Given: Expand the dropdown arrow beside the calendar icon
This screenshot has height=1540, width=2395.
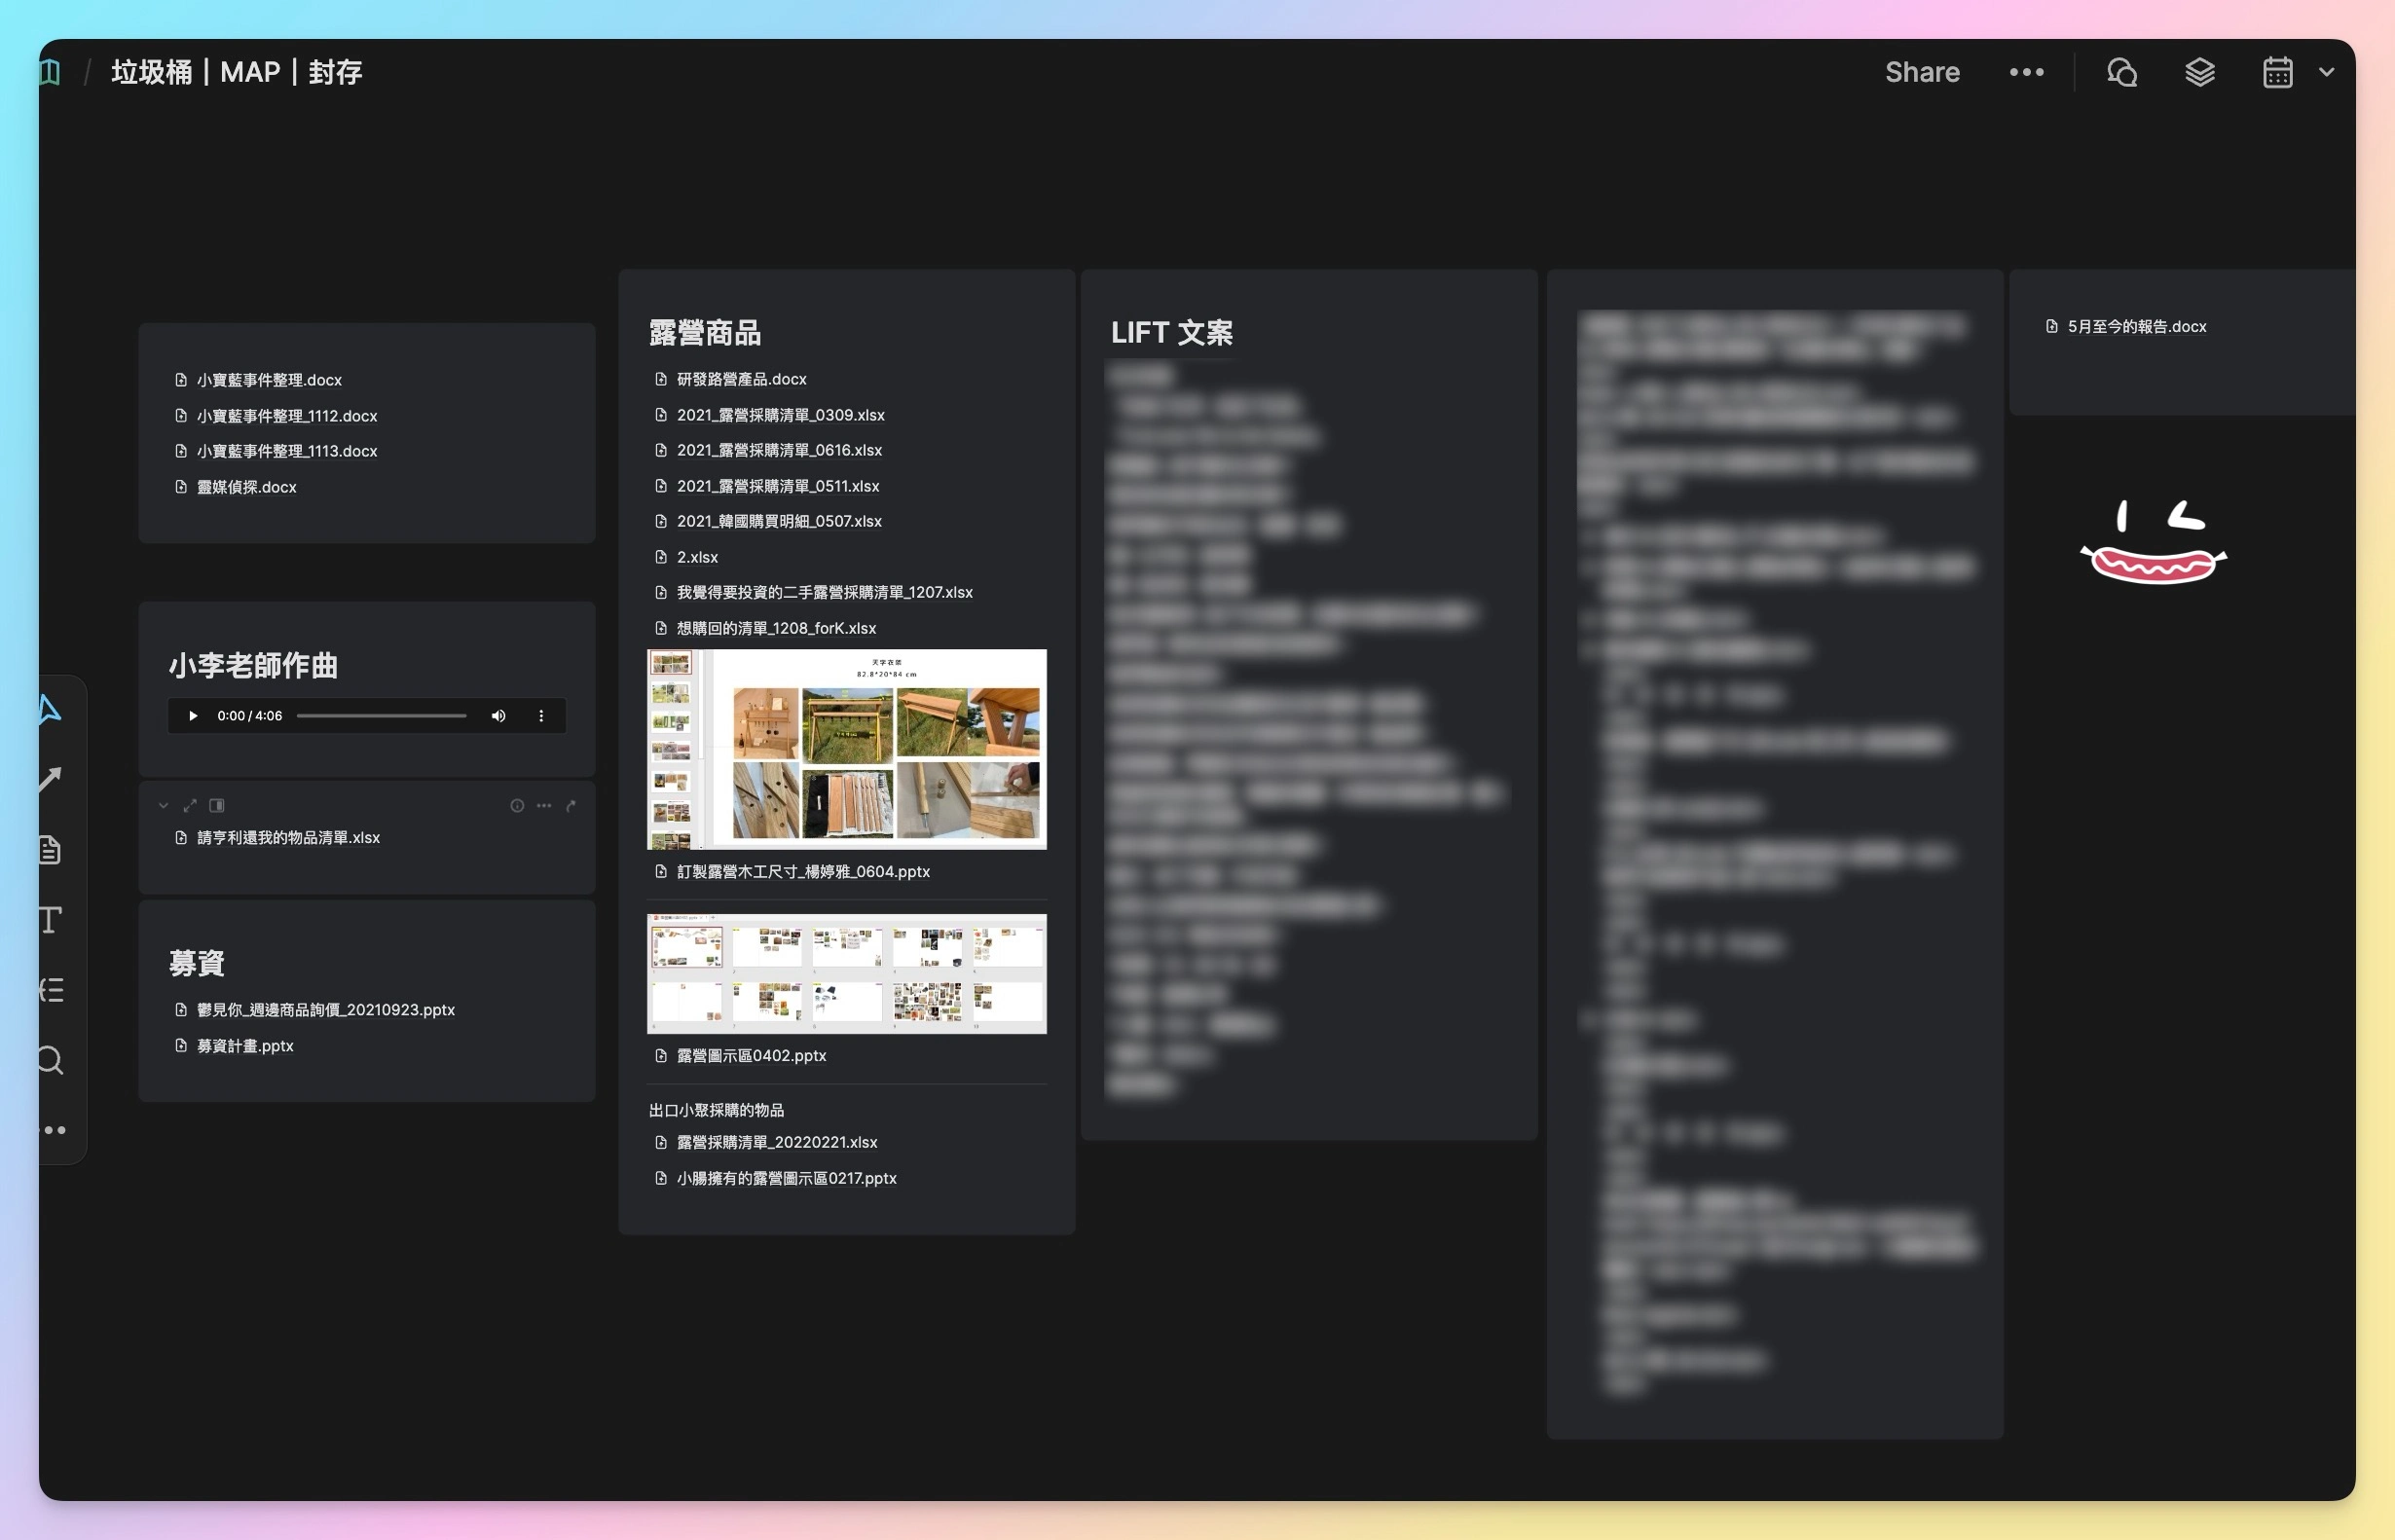Looking at the screenshot, I should coord(2326,72).
